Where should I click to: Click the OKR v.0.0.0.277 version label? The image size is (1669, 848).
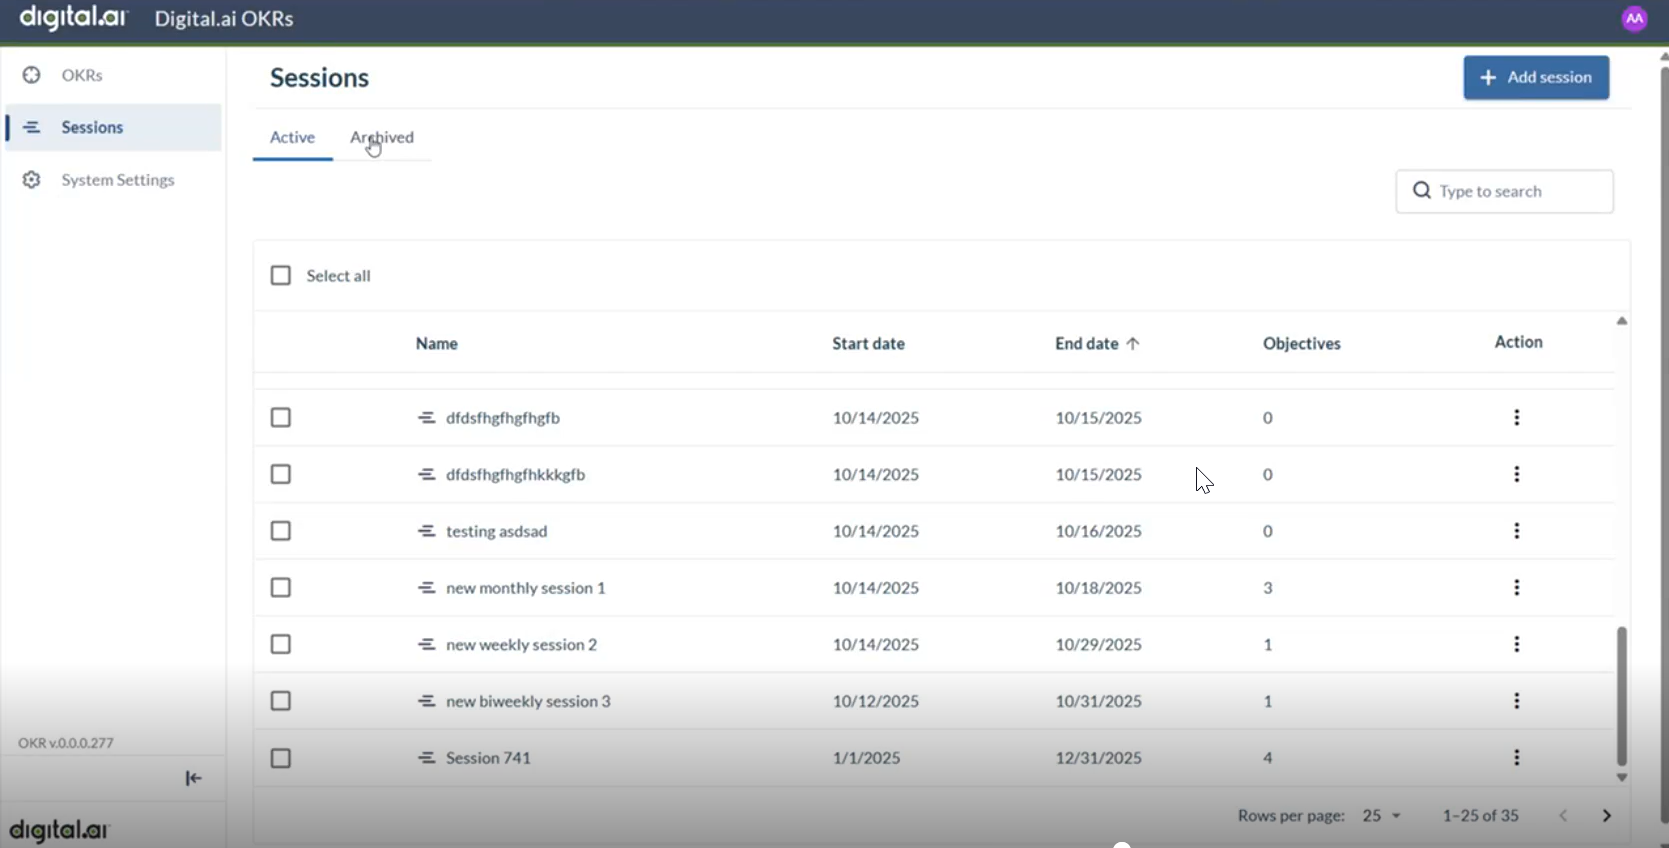click(x=66, y=743)
